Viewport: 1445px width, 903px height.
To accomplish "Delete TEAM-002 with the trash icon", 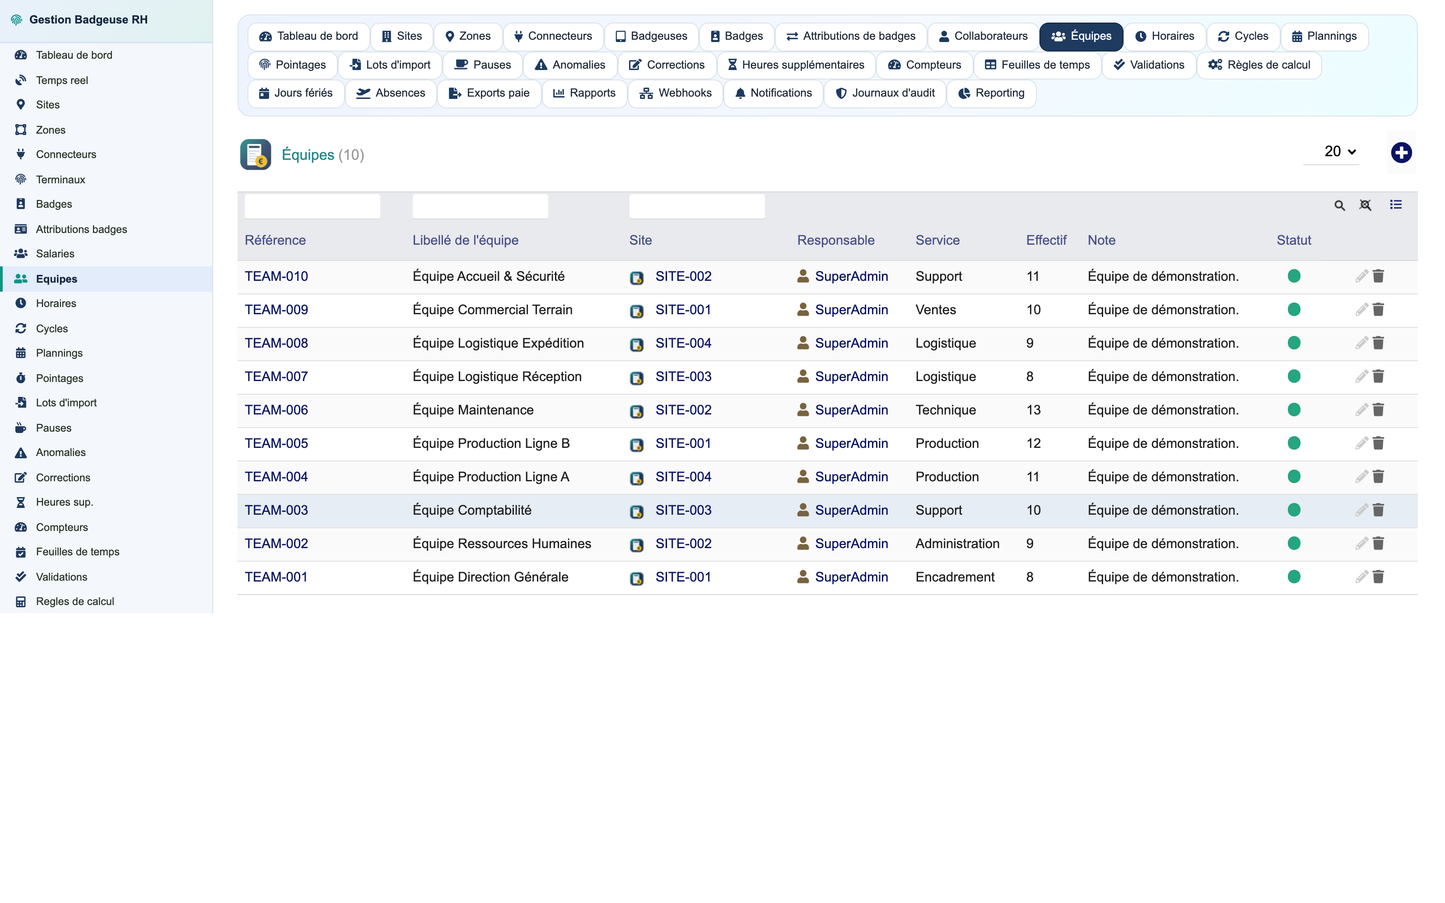I will (1378, 544).
